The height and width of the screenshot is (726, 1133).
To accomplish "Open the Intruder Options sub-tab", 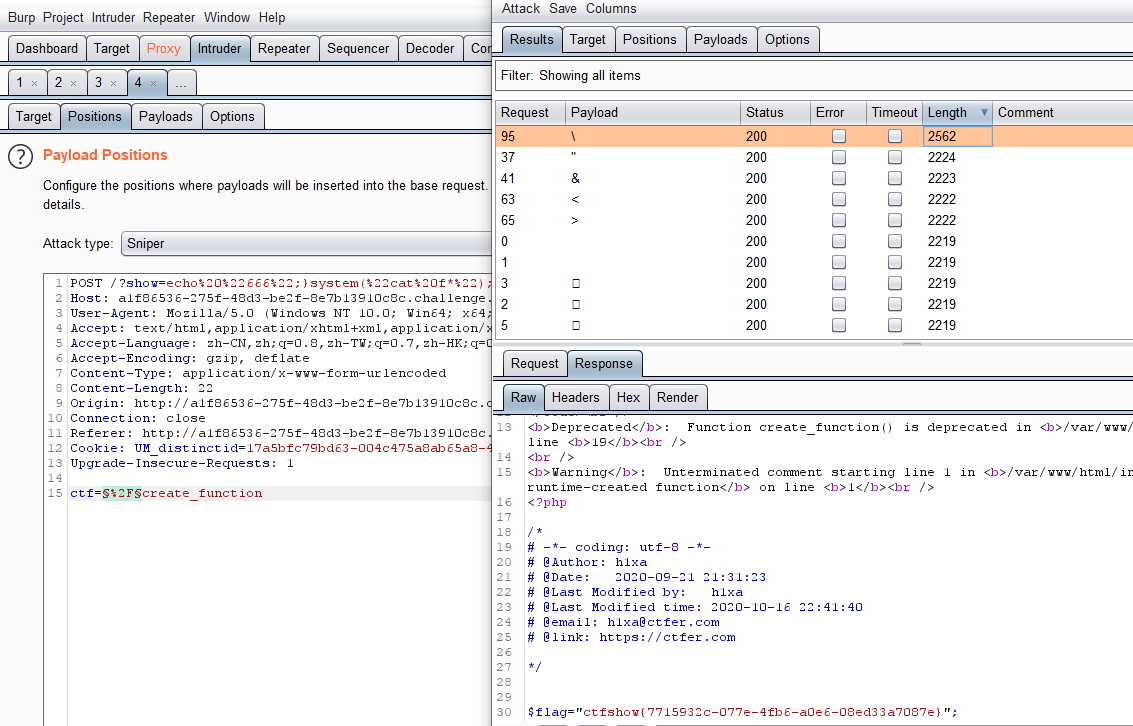I will click(232, 116).
